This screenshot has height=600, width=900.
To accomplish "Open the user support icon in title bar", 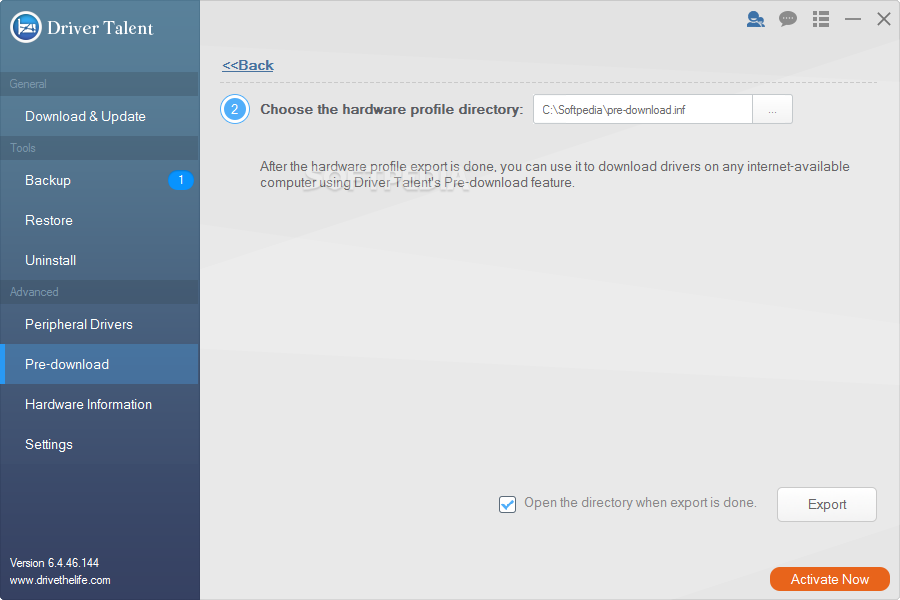I will click(755, 19).
